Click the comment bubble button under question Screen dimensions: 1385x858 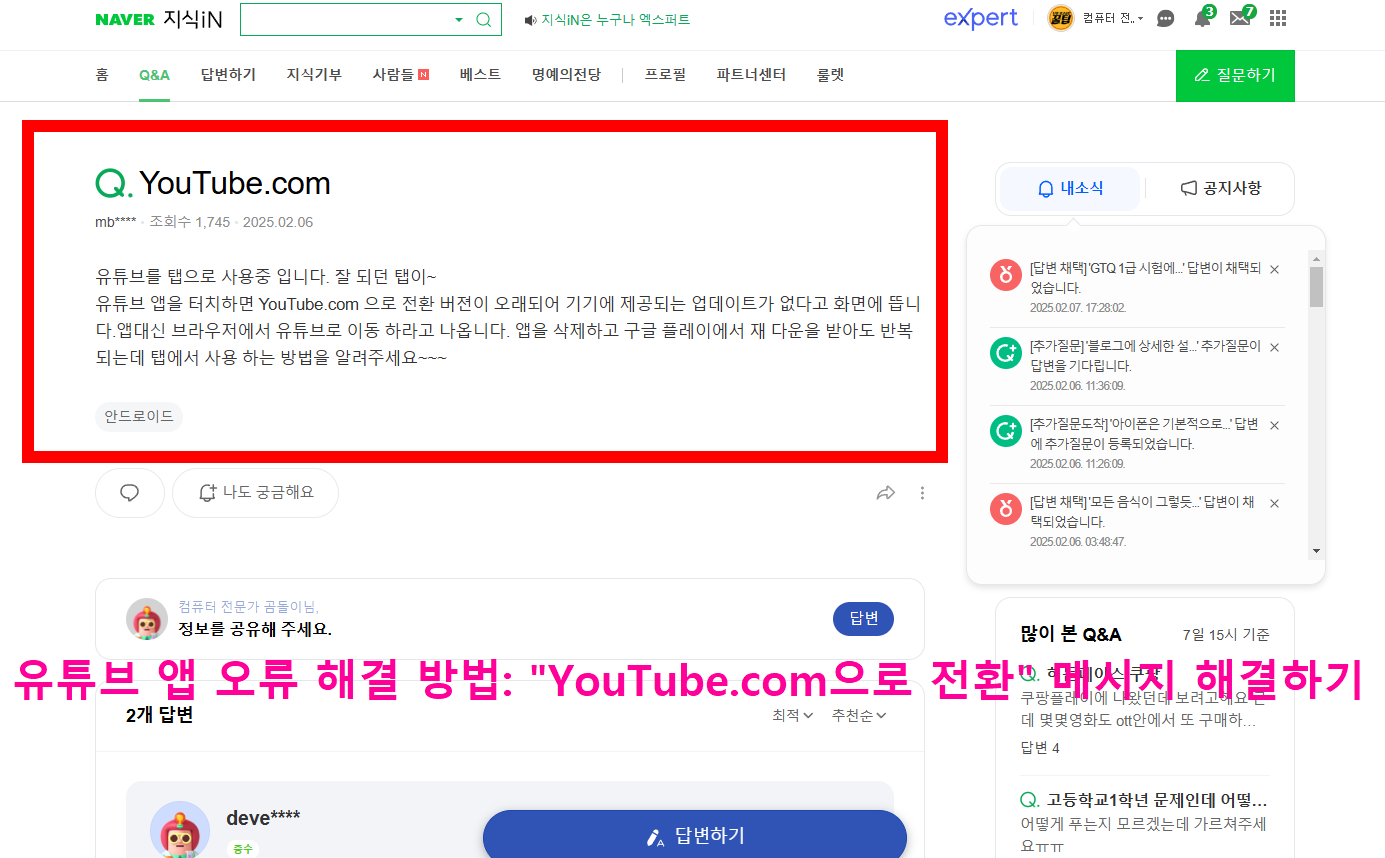coord(130,493)
